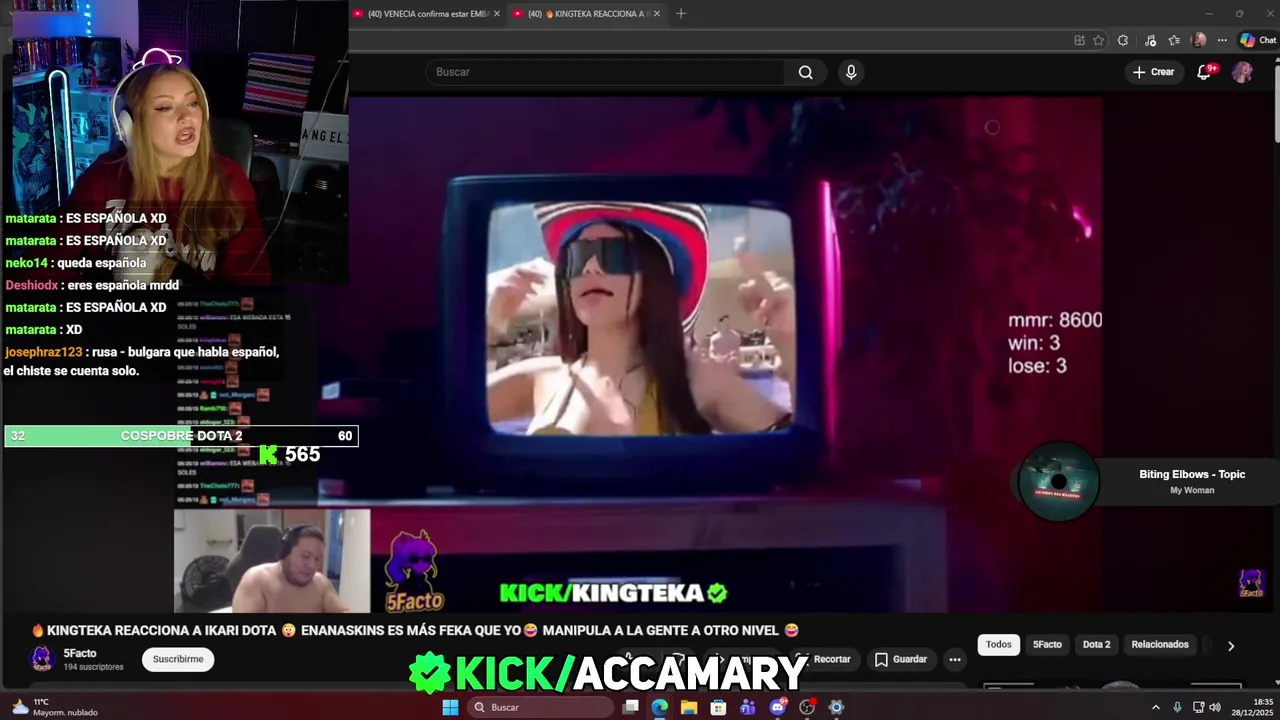Open Discord from taskbar
1280x720 pixels.
(x=777, y=707)
